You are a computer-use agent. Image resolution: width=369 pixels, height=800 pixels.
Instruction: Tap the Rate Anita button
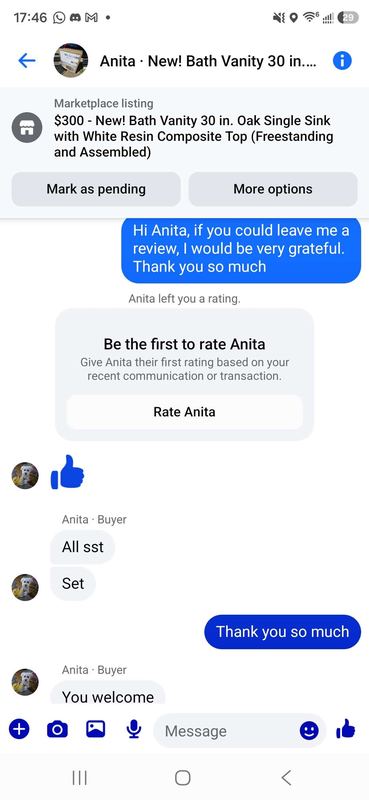pos(184,412)
